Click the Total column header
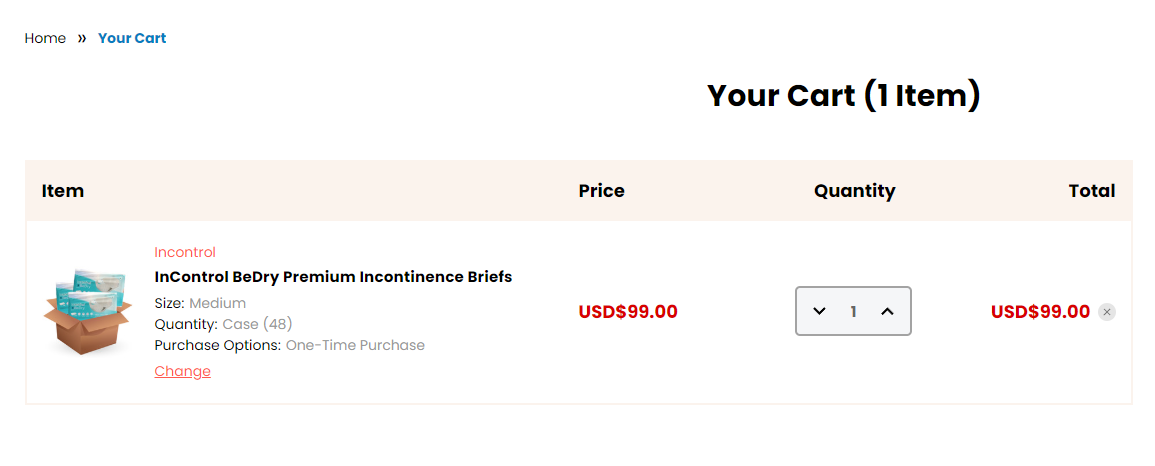The height and width of the screenshot is (466, 1155). pos(1092,191)
